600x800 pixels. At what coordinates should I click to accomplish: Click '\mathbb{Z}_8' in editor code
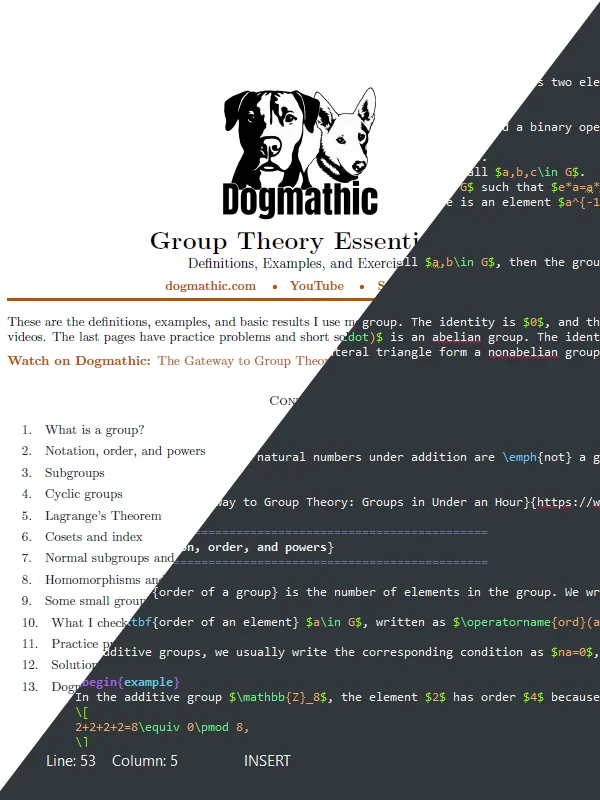(x=278, y=697)
